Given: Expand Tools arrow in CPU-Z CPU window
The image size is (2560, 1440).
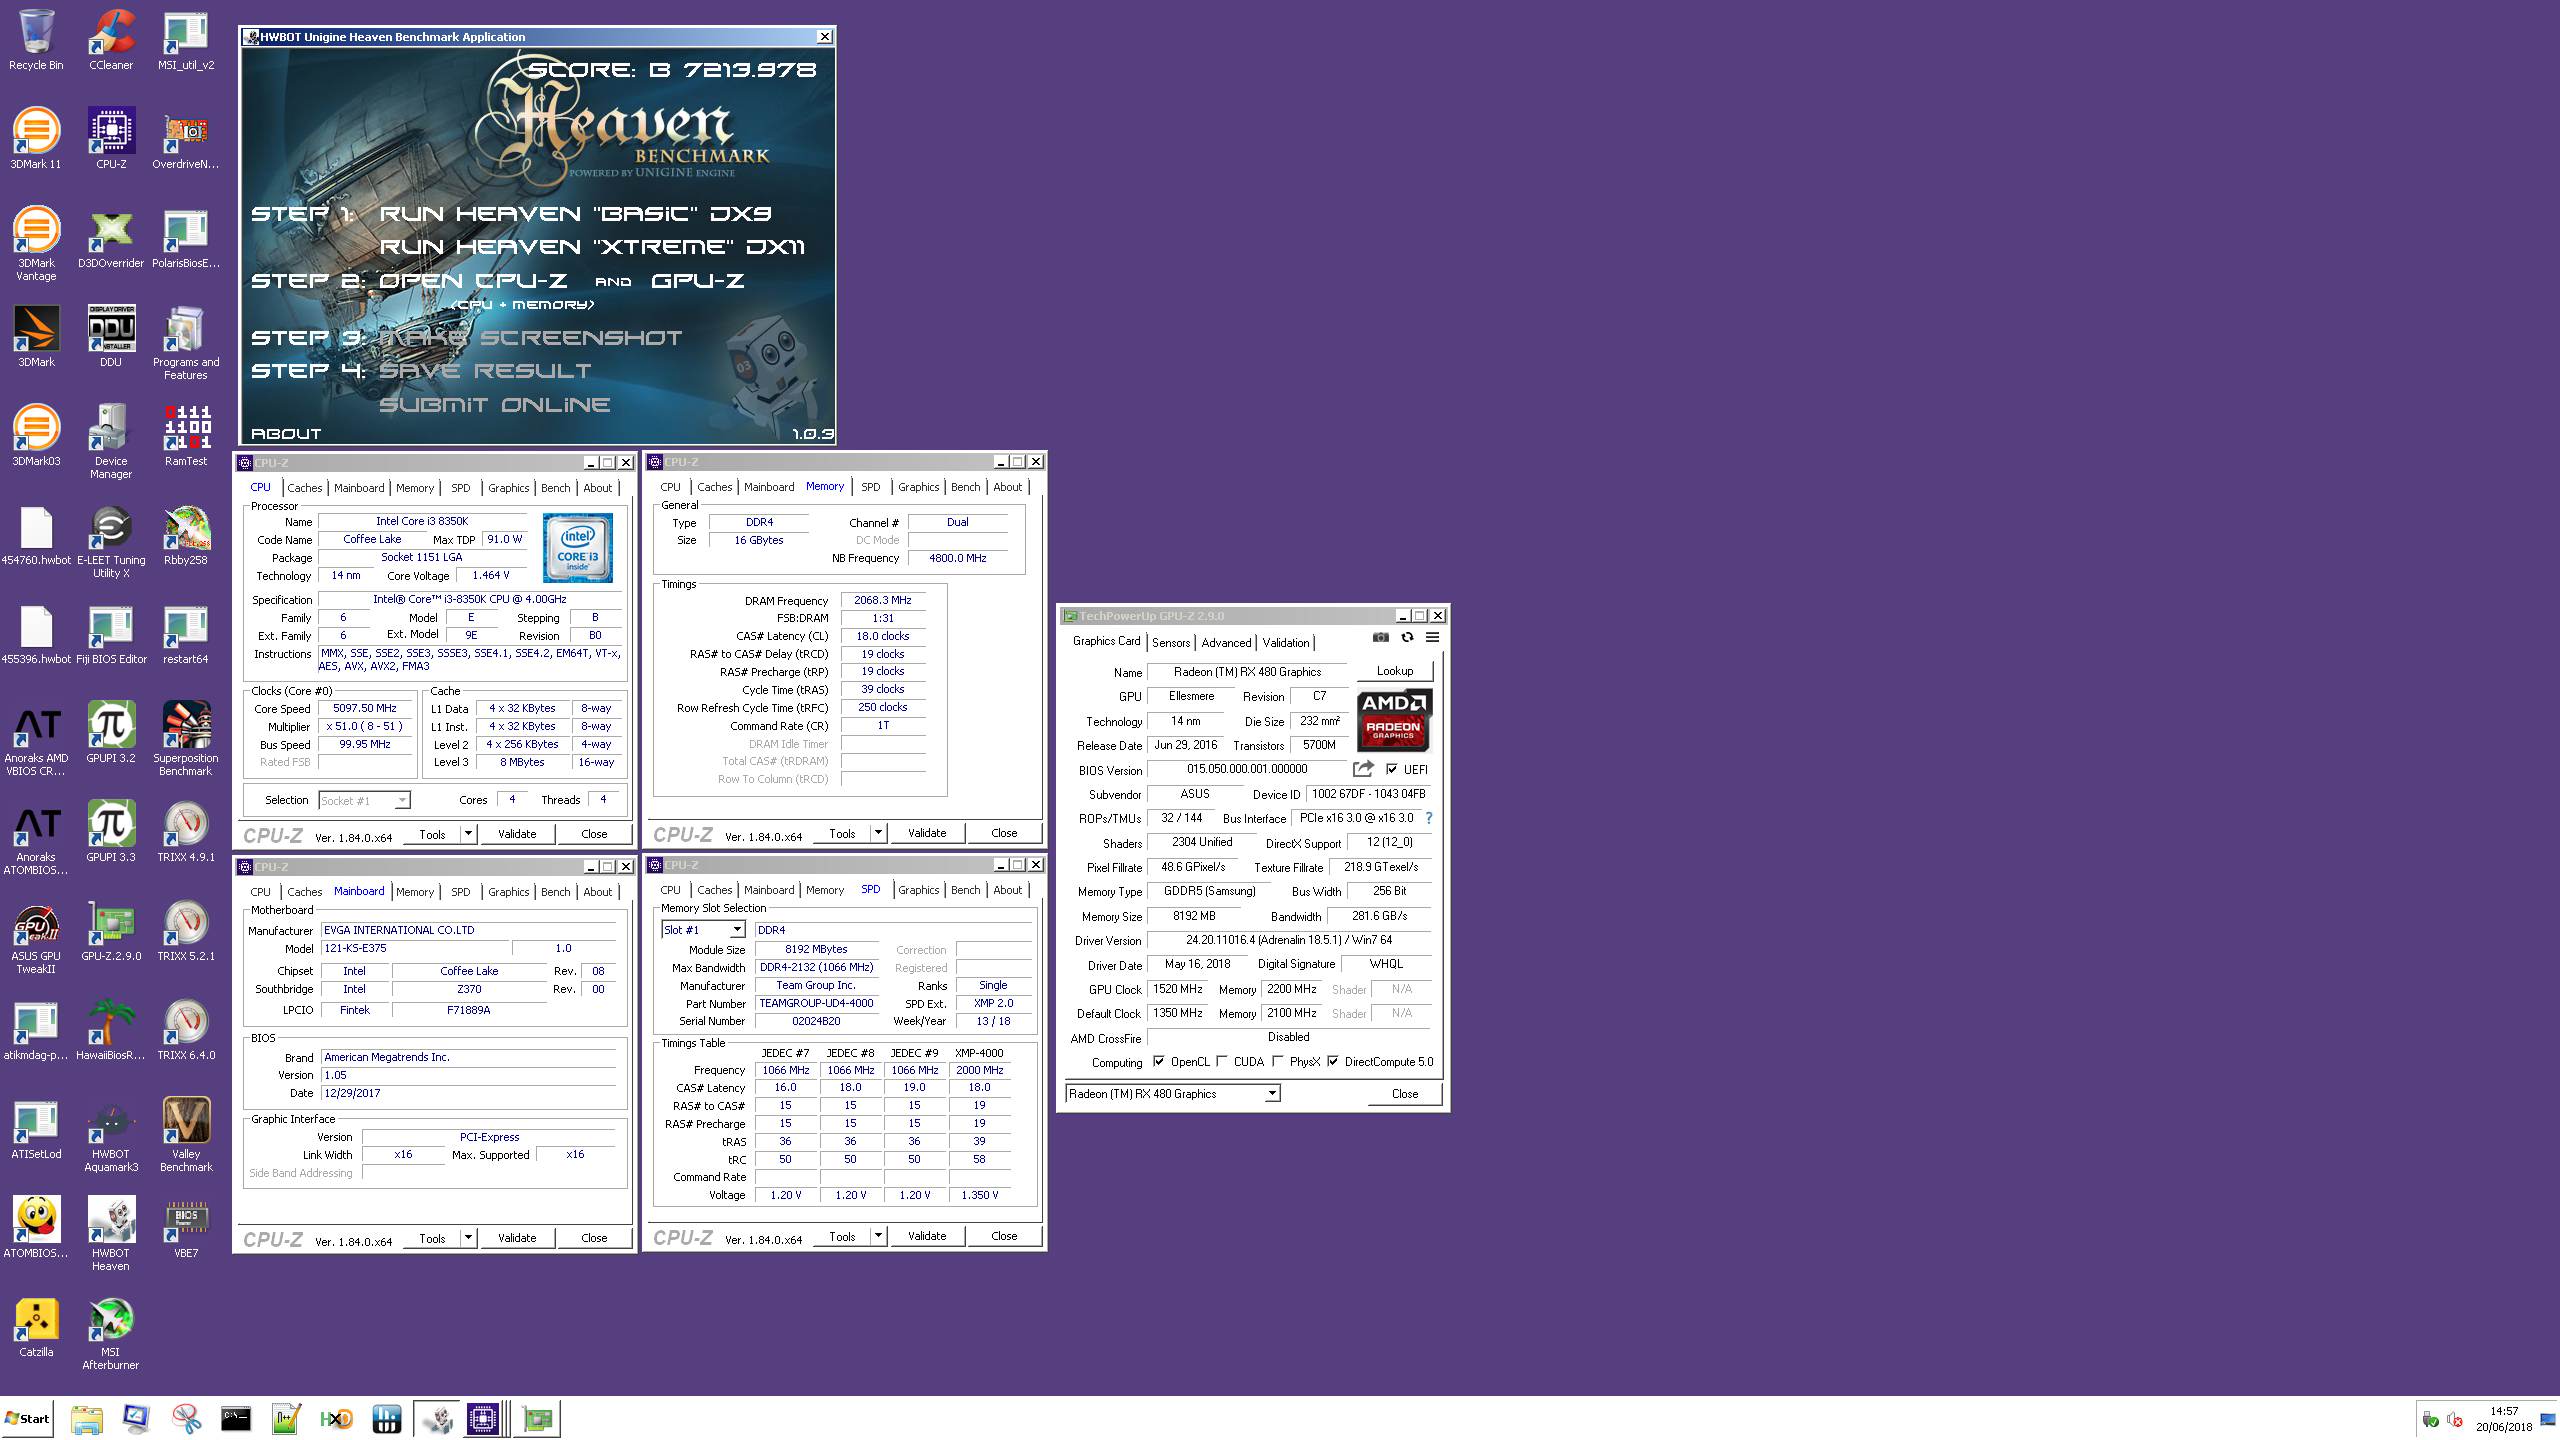Looking at the screenshot, I should click(x=467, y=834).
